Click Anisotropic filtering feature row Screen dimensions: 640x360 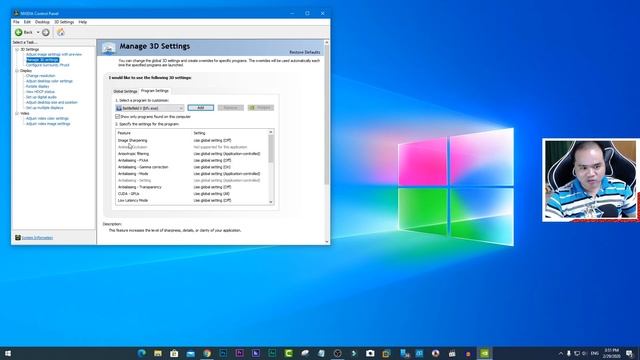click(192, 154)
